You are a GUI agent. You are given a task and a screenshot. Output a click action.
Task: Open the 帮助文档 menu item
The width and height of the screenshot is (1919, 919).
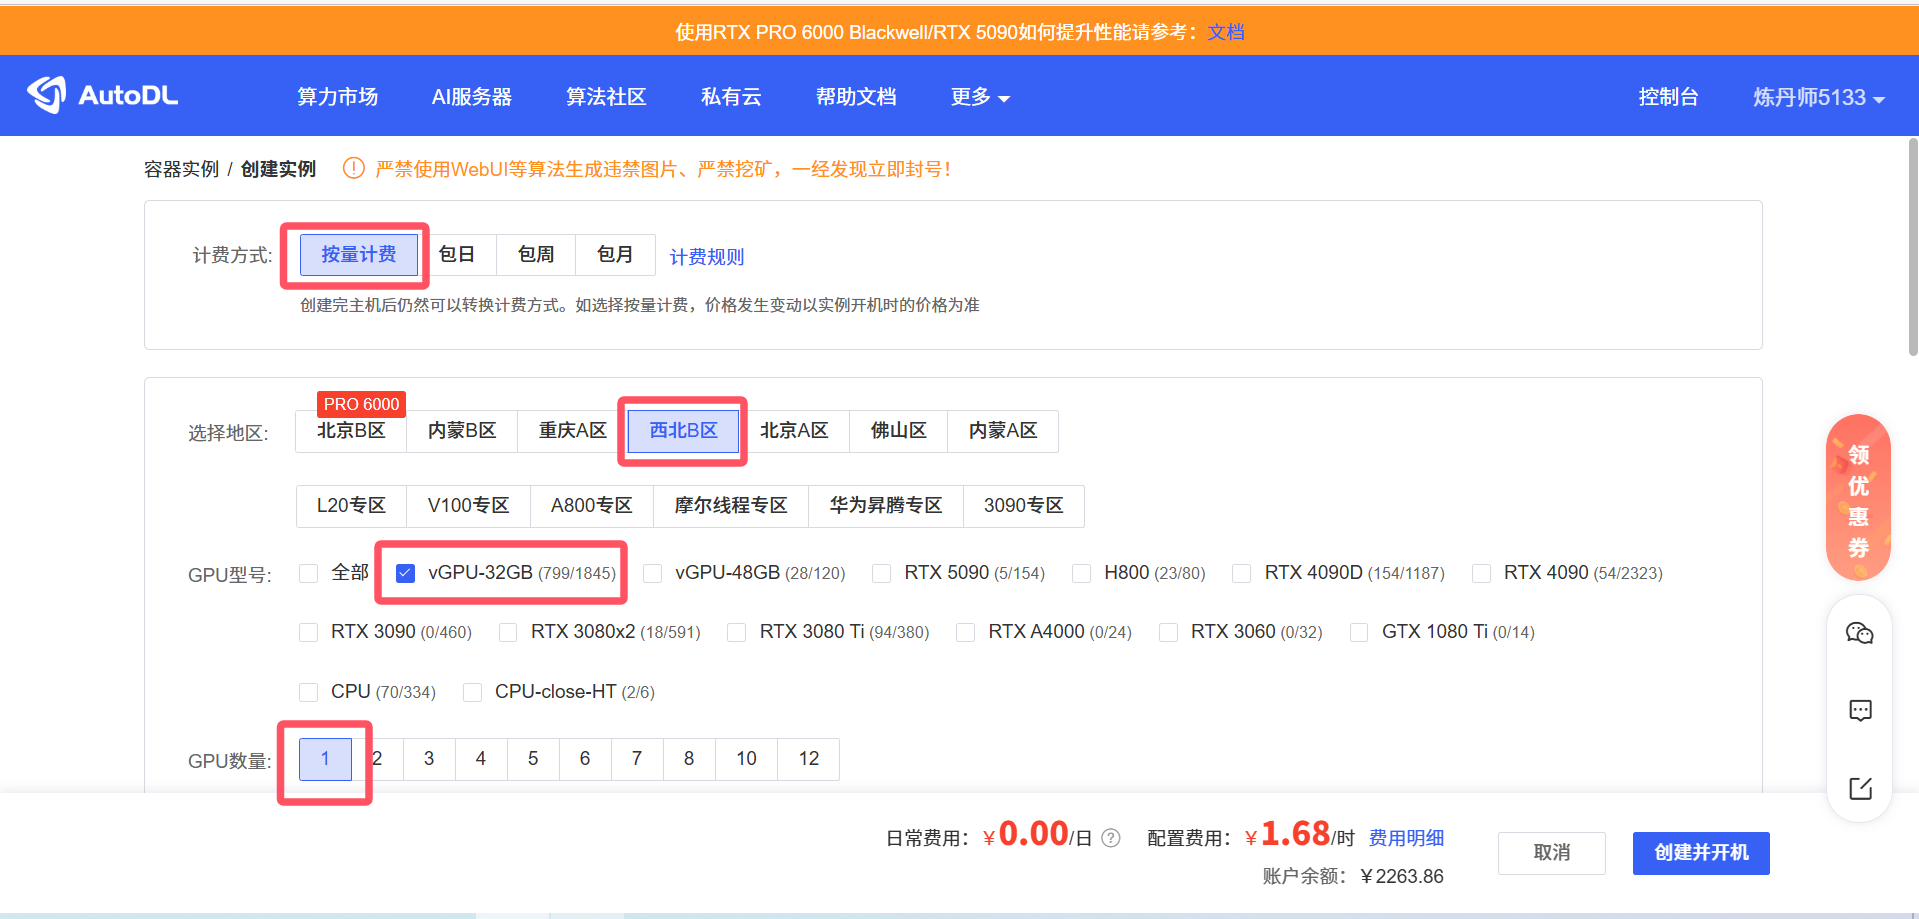[x=856, y=96]
